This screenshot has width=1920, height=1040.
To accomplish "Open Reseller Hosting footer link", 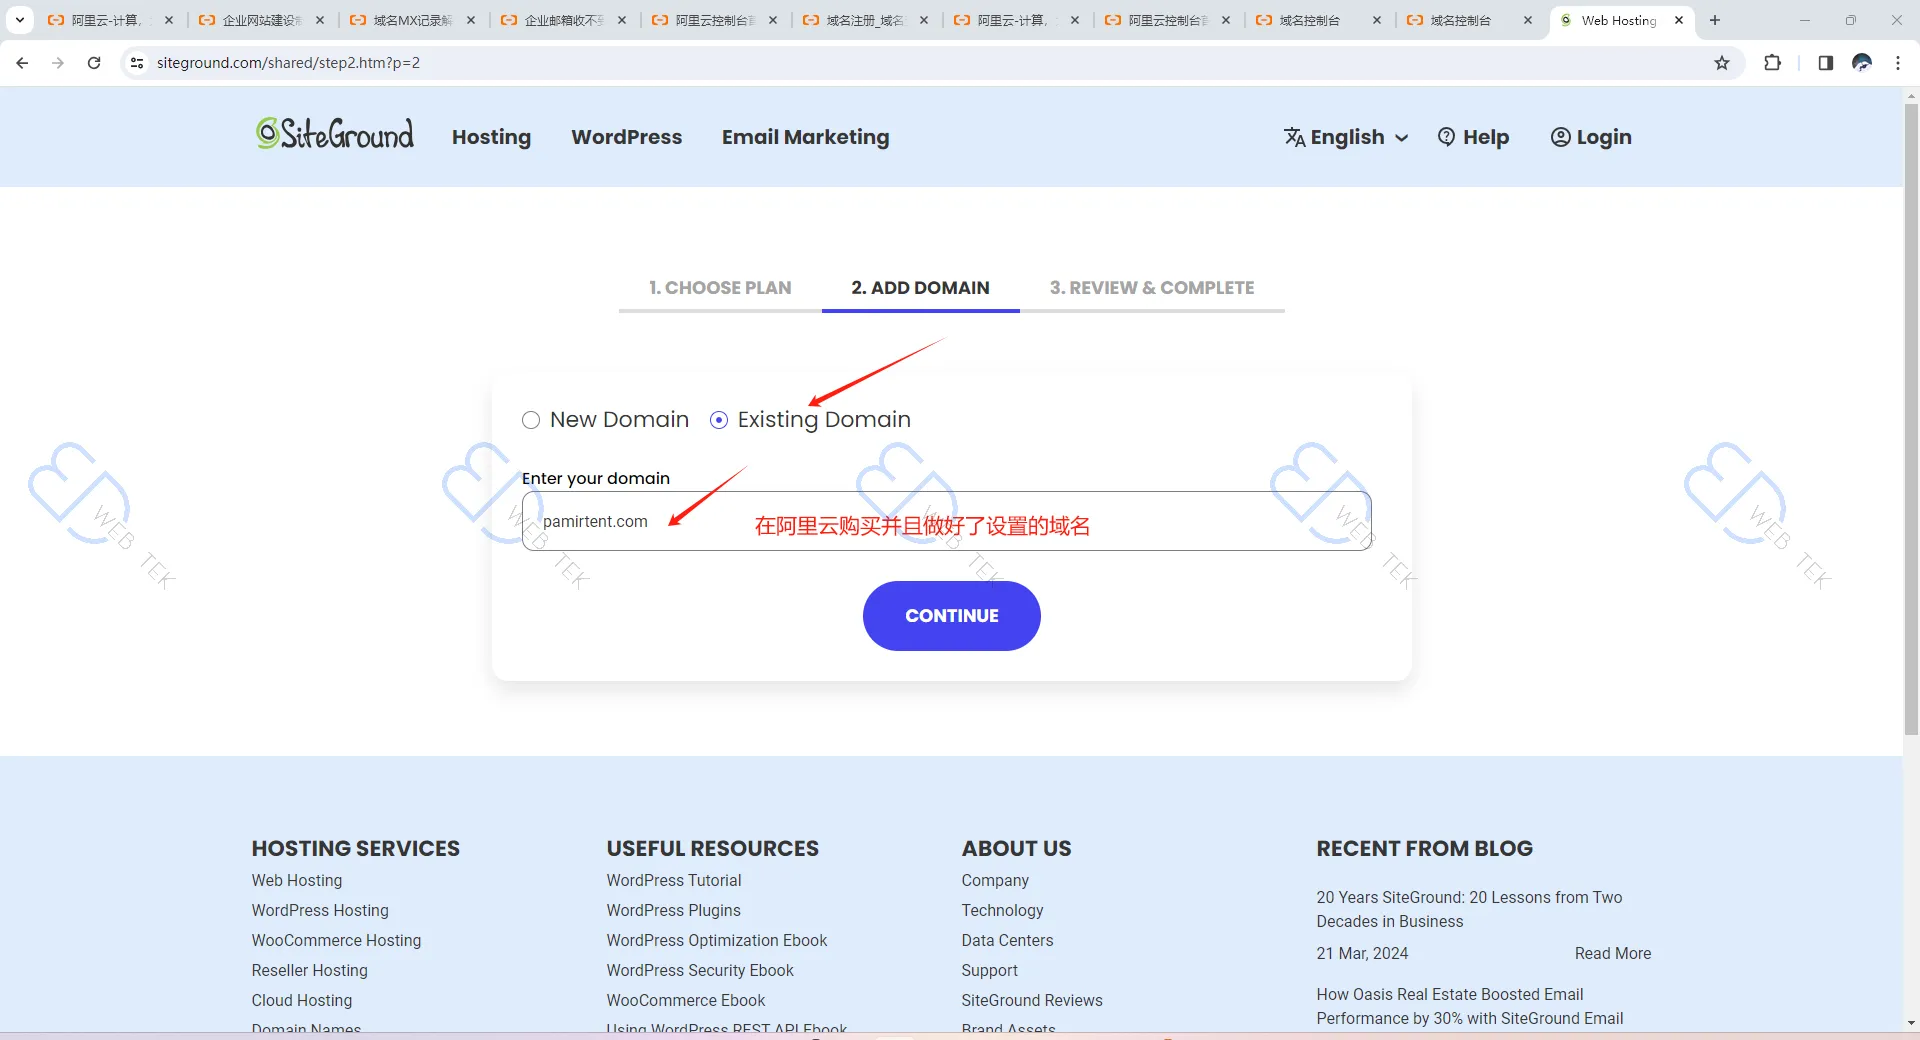I will 310,971.
